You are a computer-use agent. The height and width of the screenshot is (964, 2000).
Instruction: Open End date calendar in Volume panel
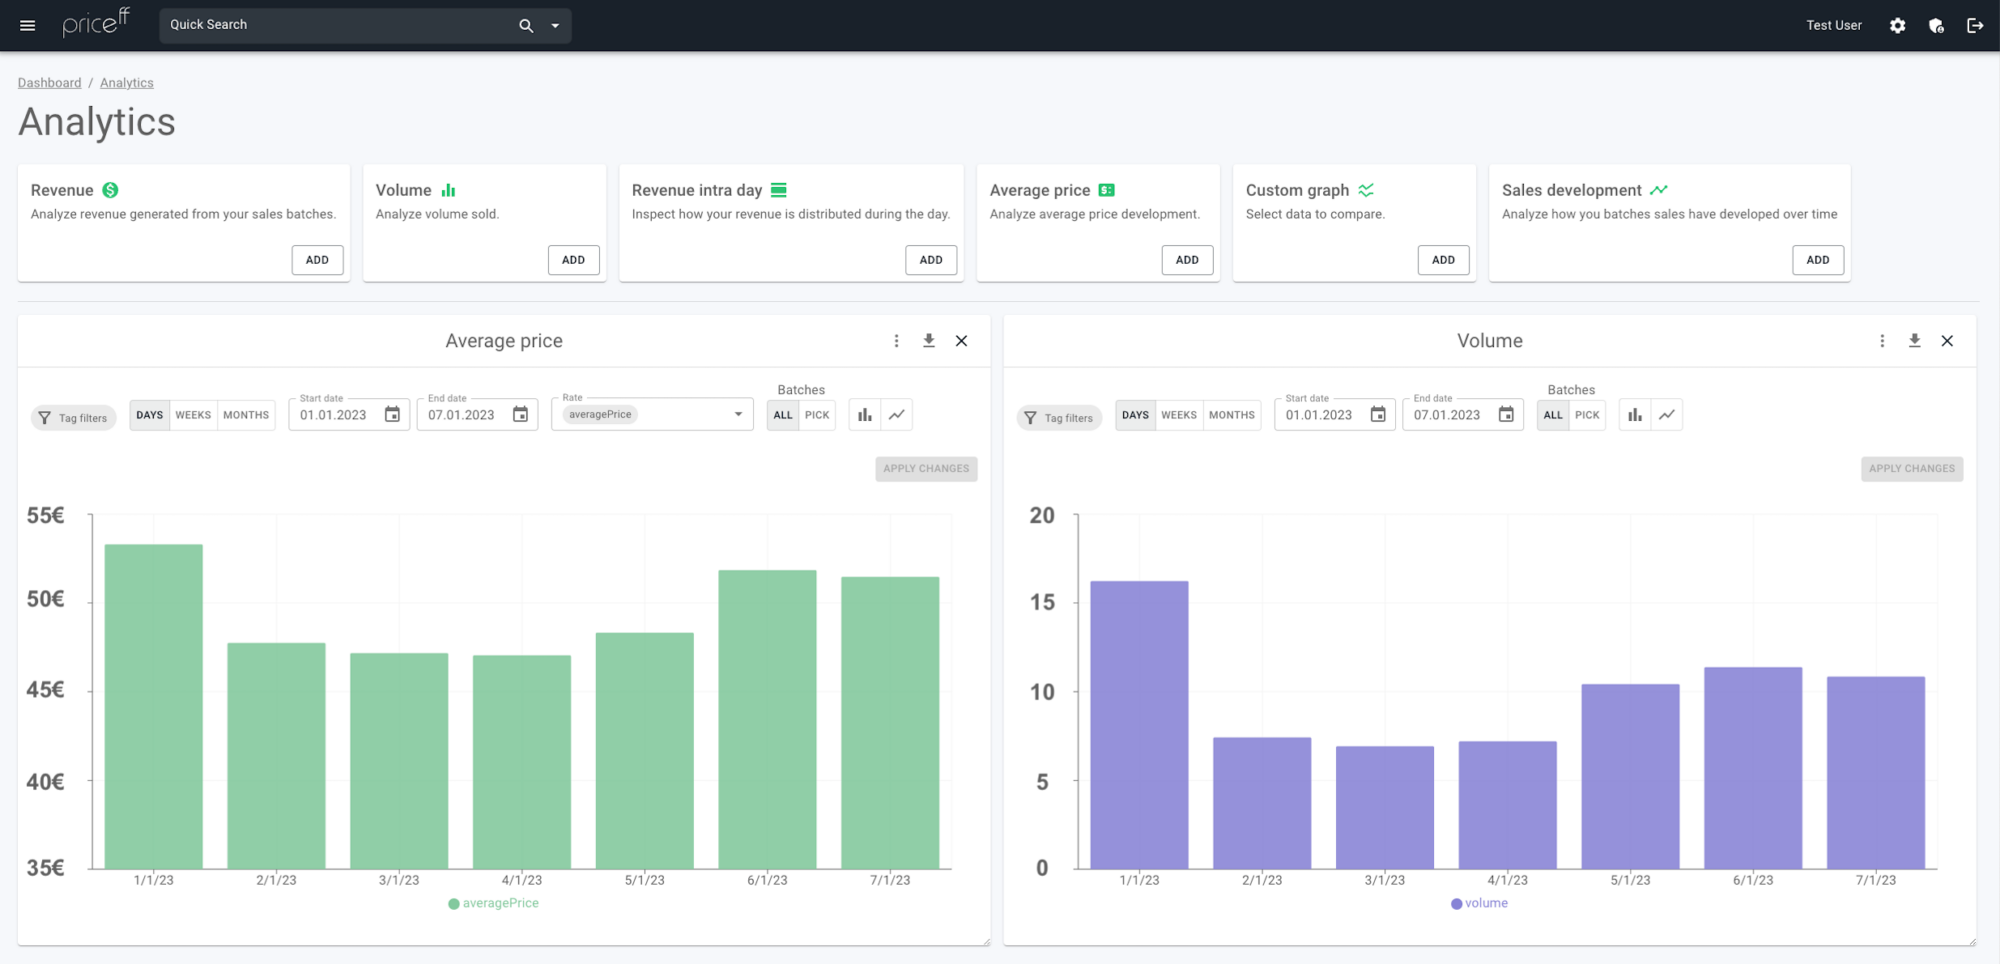(x=1506, y=415)
